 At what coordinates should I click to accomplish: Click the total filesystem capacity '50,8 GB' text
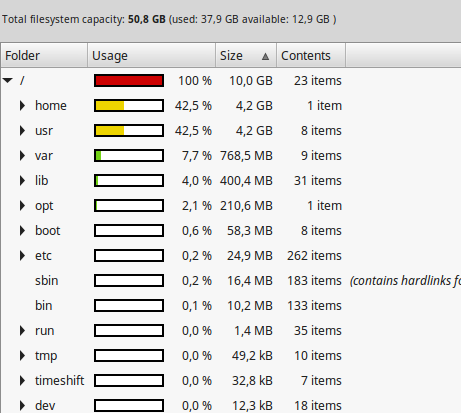(x=147, y=19)
